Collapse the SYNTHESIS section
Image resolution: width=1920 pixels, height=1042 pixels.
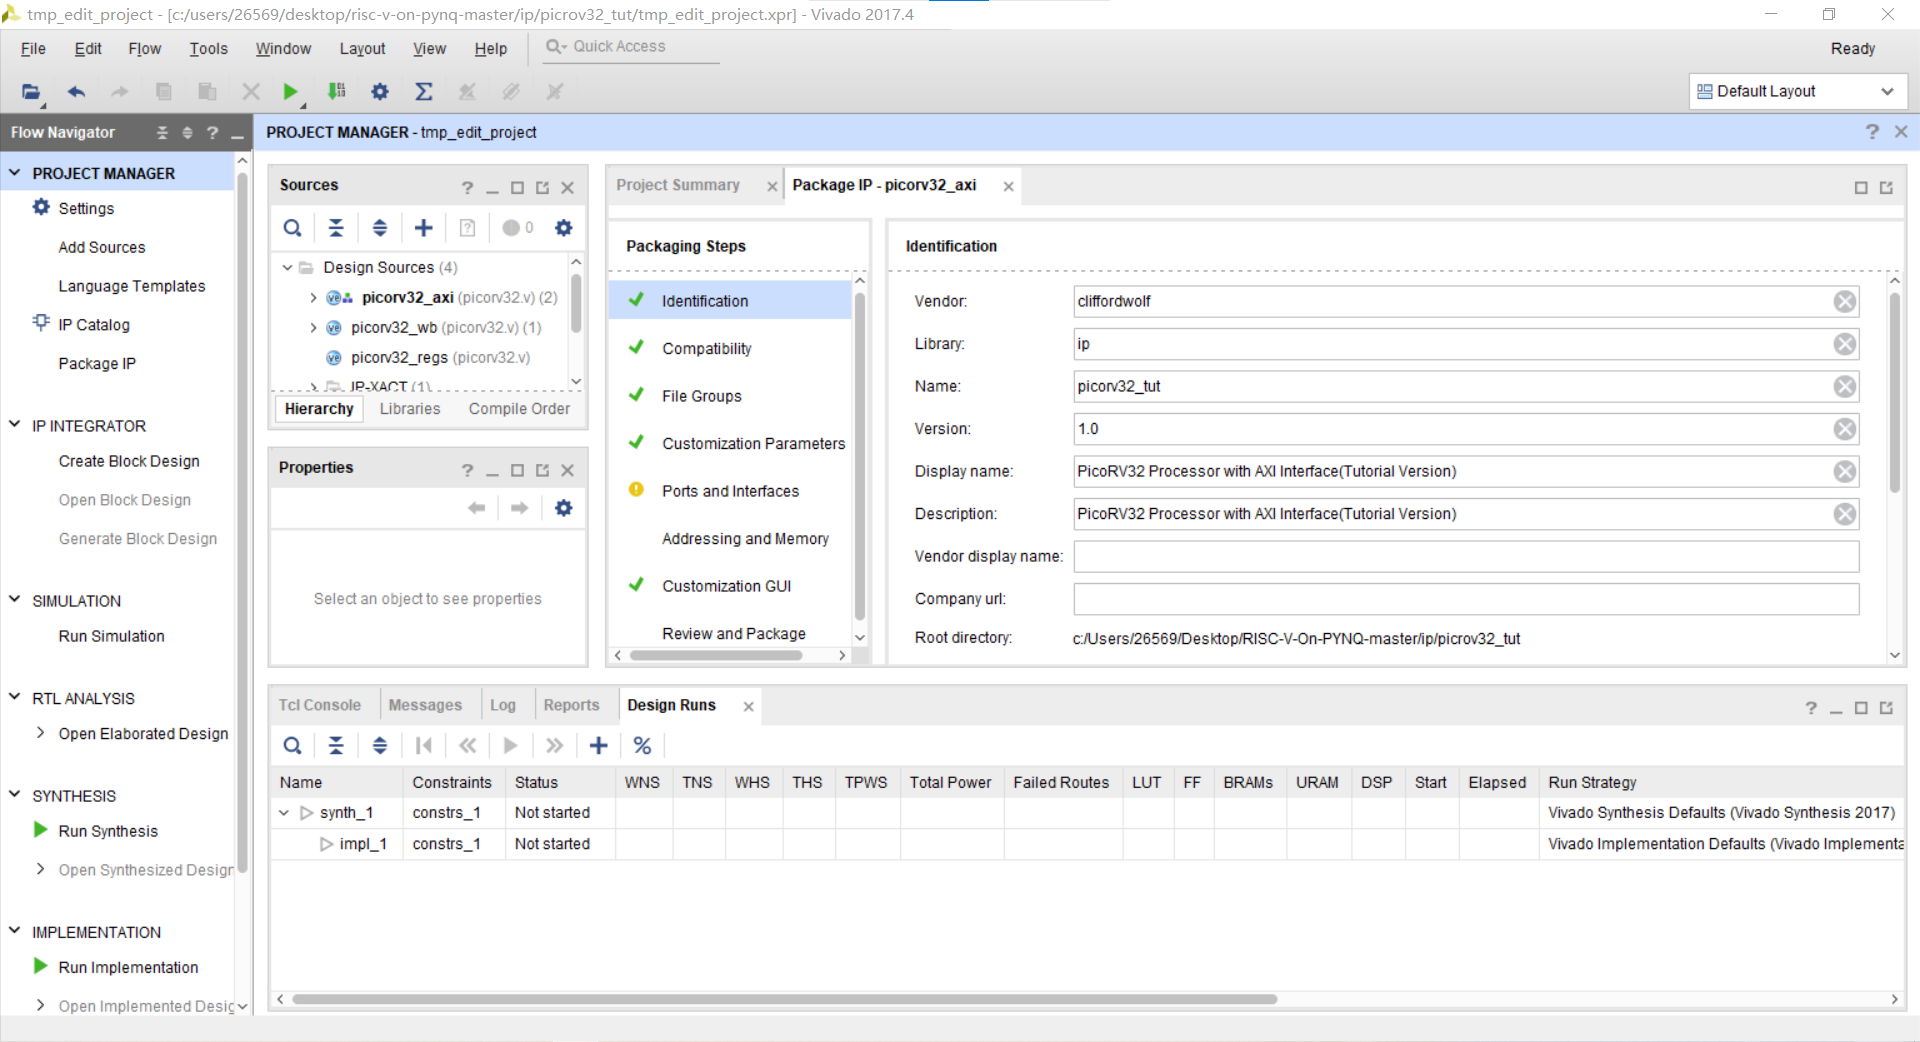click(x=15, y=795)
